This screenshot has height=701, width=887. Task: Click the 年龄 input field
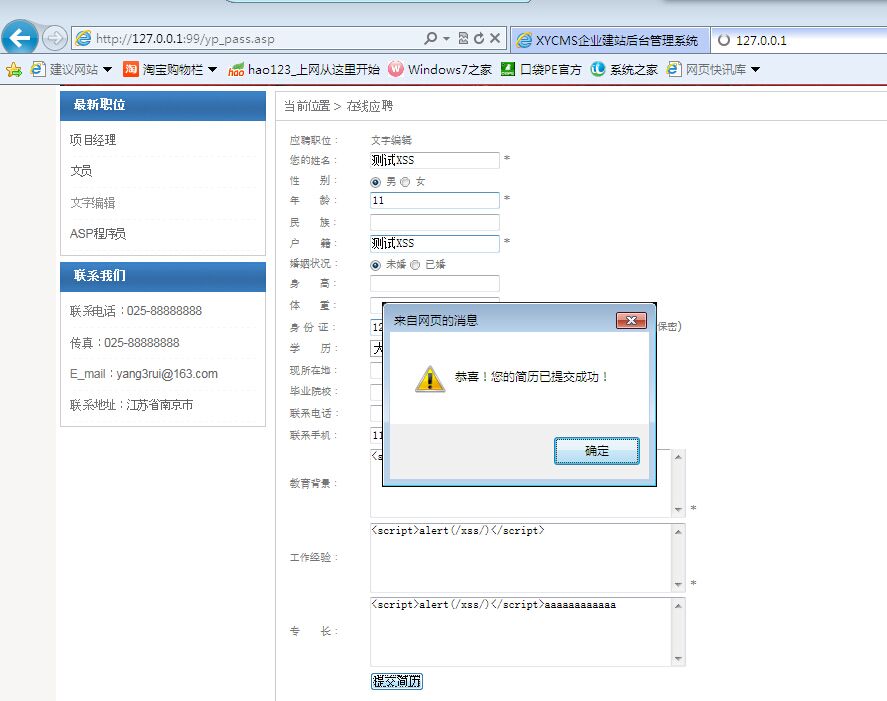[x=434, y=200]
